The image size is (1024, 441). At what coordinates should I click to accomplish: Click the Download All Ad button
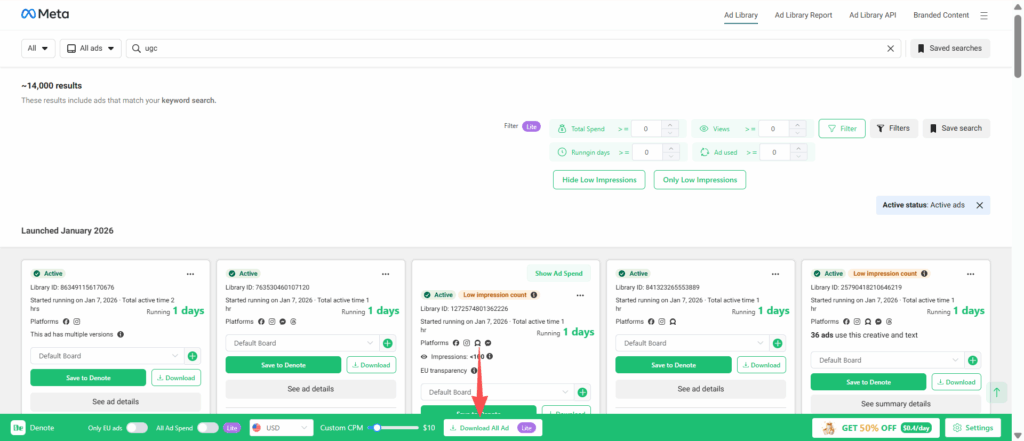click(492, 428)
